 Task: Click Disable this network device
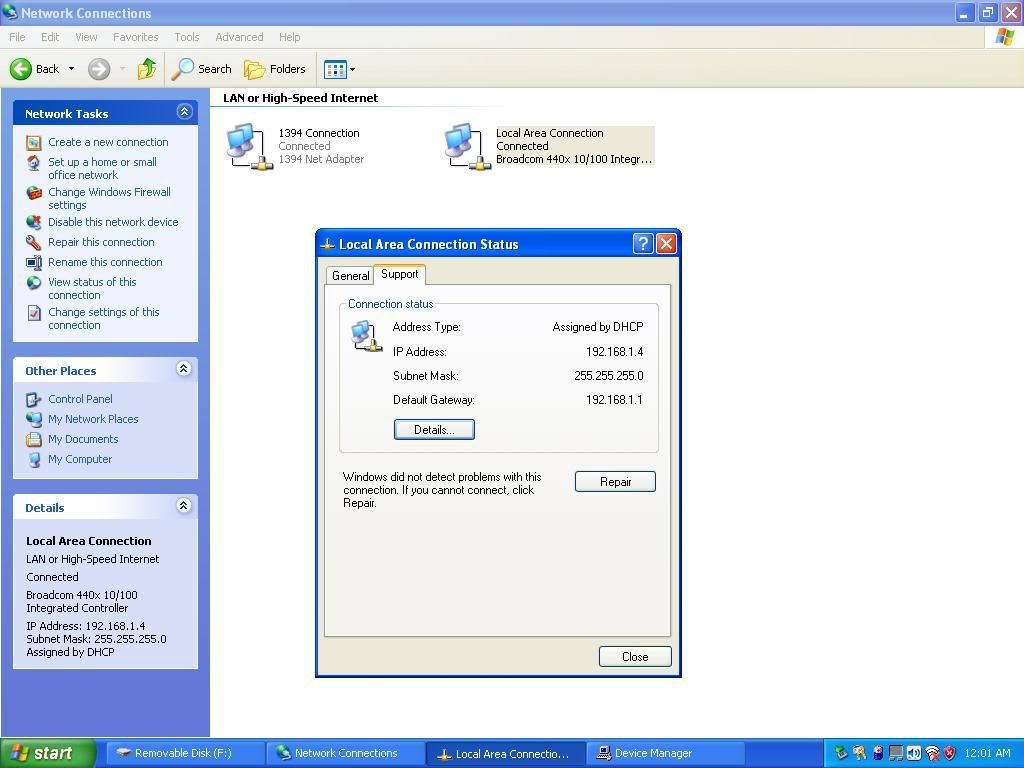(113, 222)
